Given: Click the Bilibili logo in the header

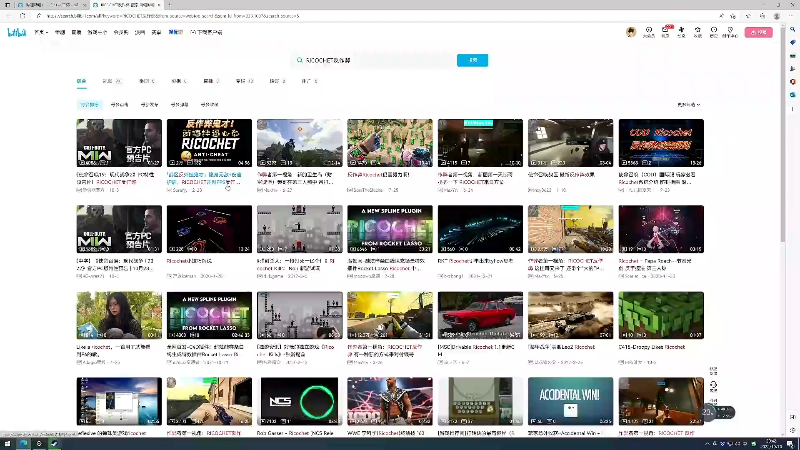Looking at the screenshot, I should click(x=16, y=32).
